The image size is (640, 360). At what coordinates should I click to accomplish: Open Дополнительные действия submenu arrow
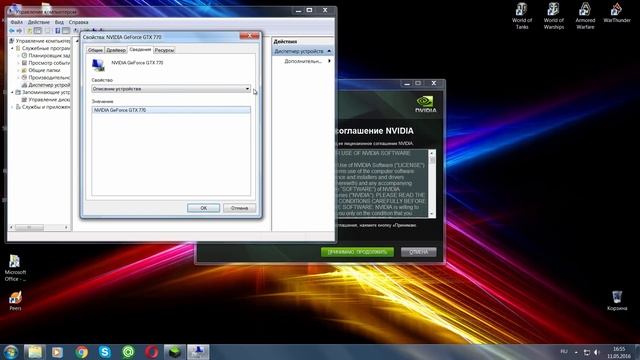(329, 61)
